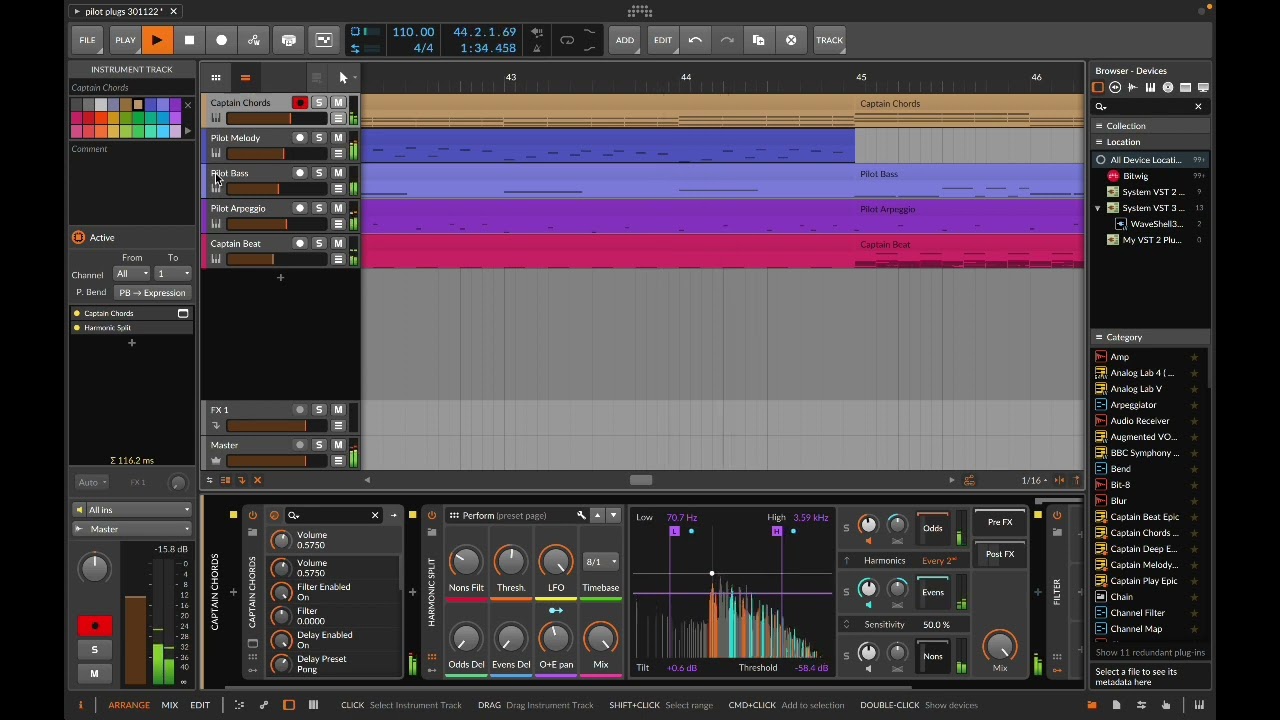Collapse the Category section header

pyautogui.click(x=1150, y=337)
